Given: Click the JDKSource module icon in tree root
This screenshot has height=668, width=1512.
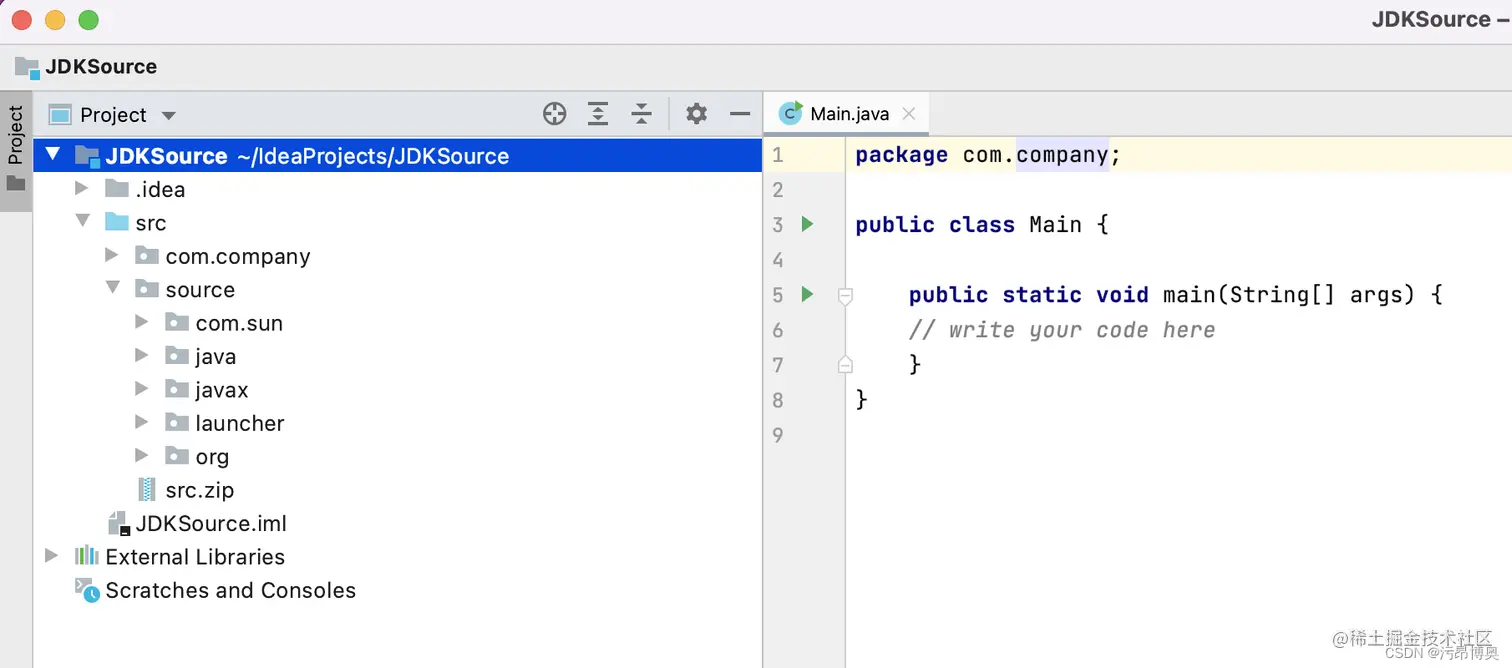Looking at the screenshot, I should 87,156.
